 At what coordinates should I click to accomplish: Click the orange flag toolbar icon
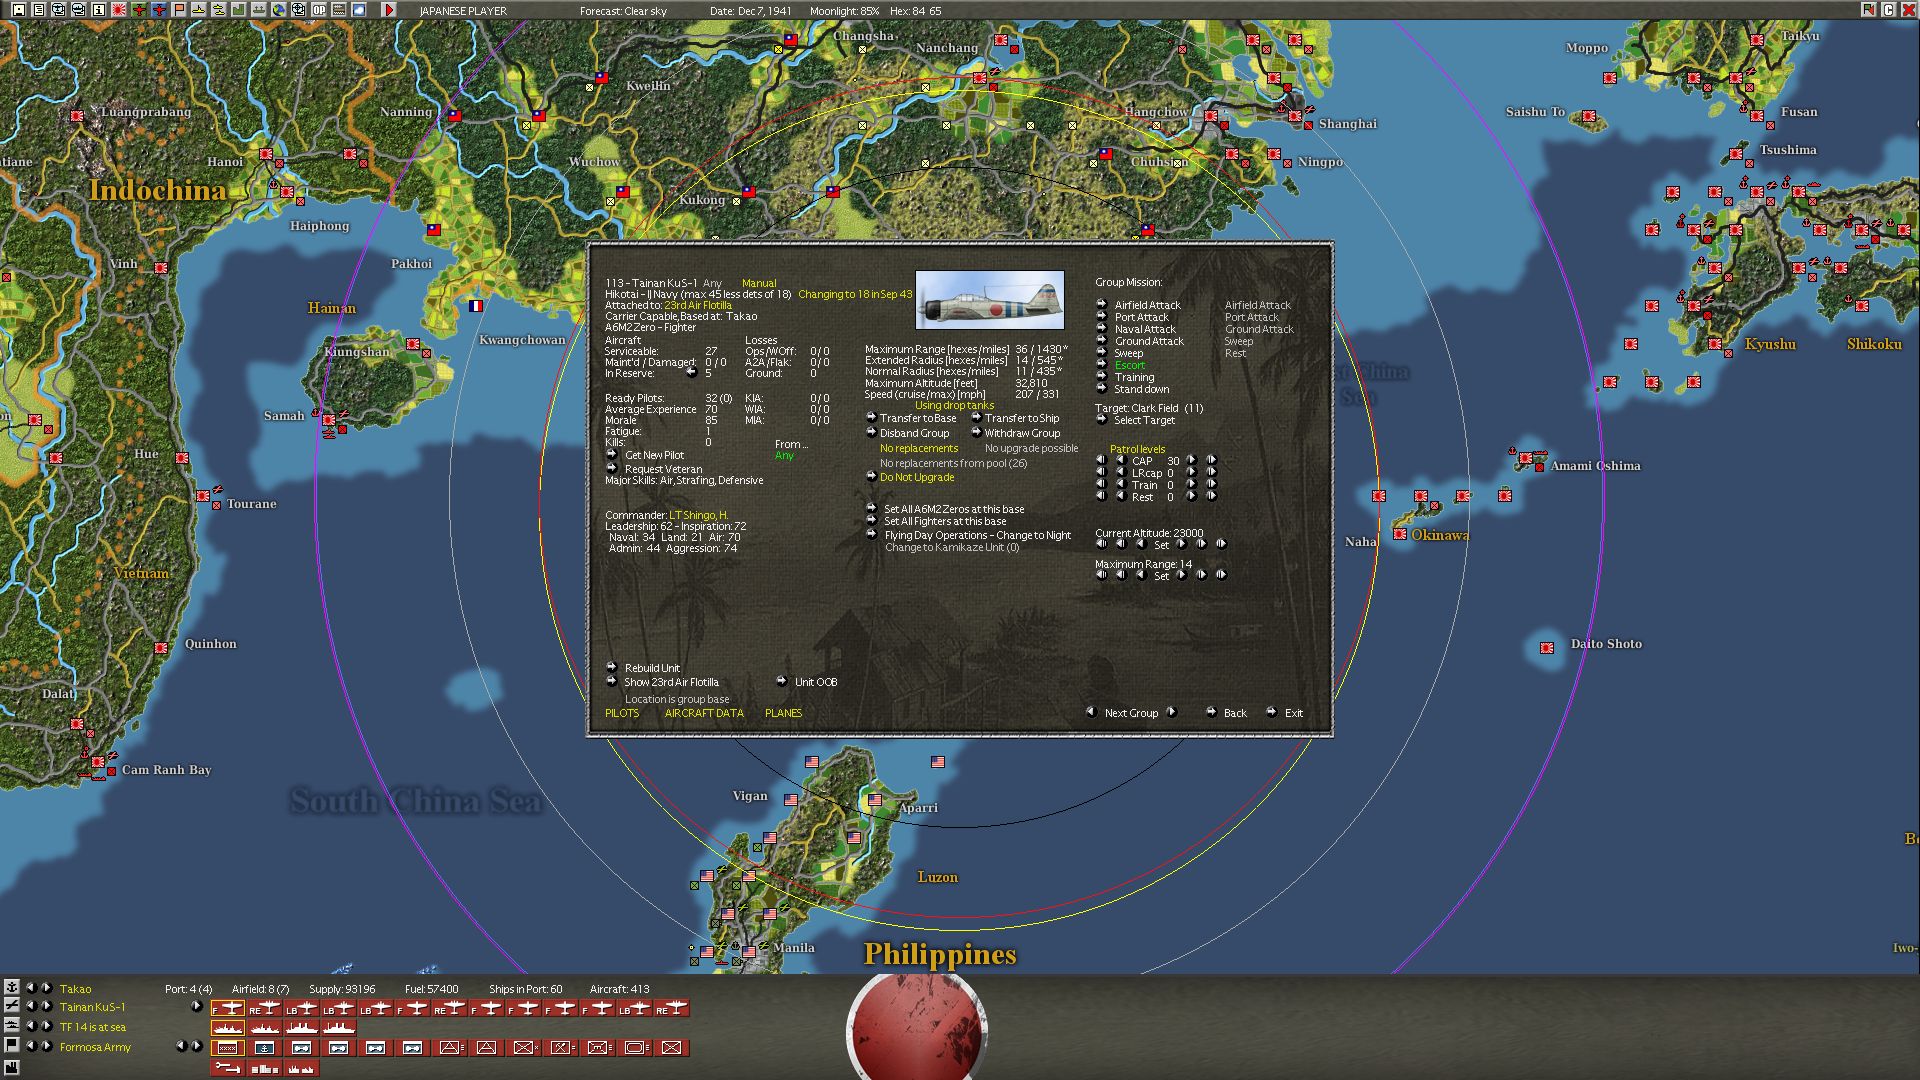point(179,10)
